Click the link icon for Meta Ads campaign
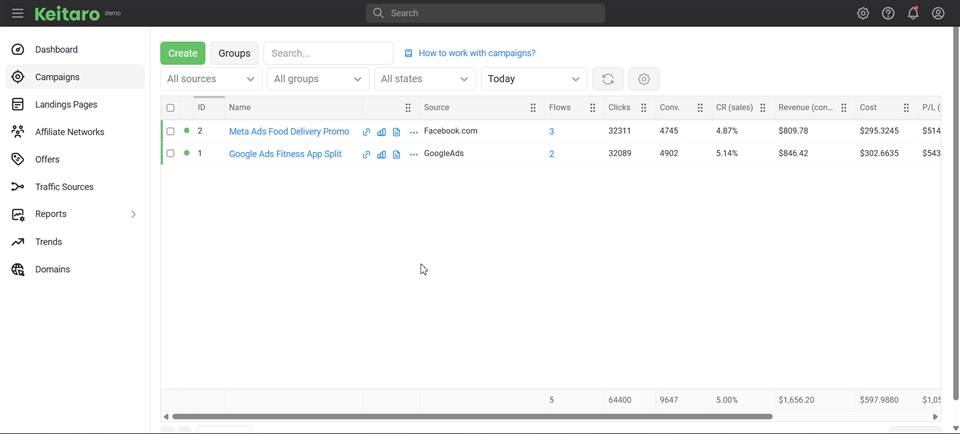The image size is (960, 434). pos(366,132)
